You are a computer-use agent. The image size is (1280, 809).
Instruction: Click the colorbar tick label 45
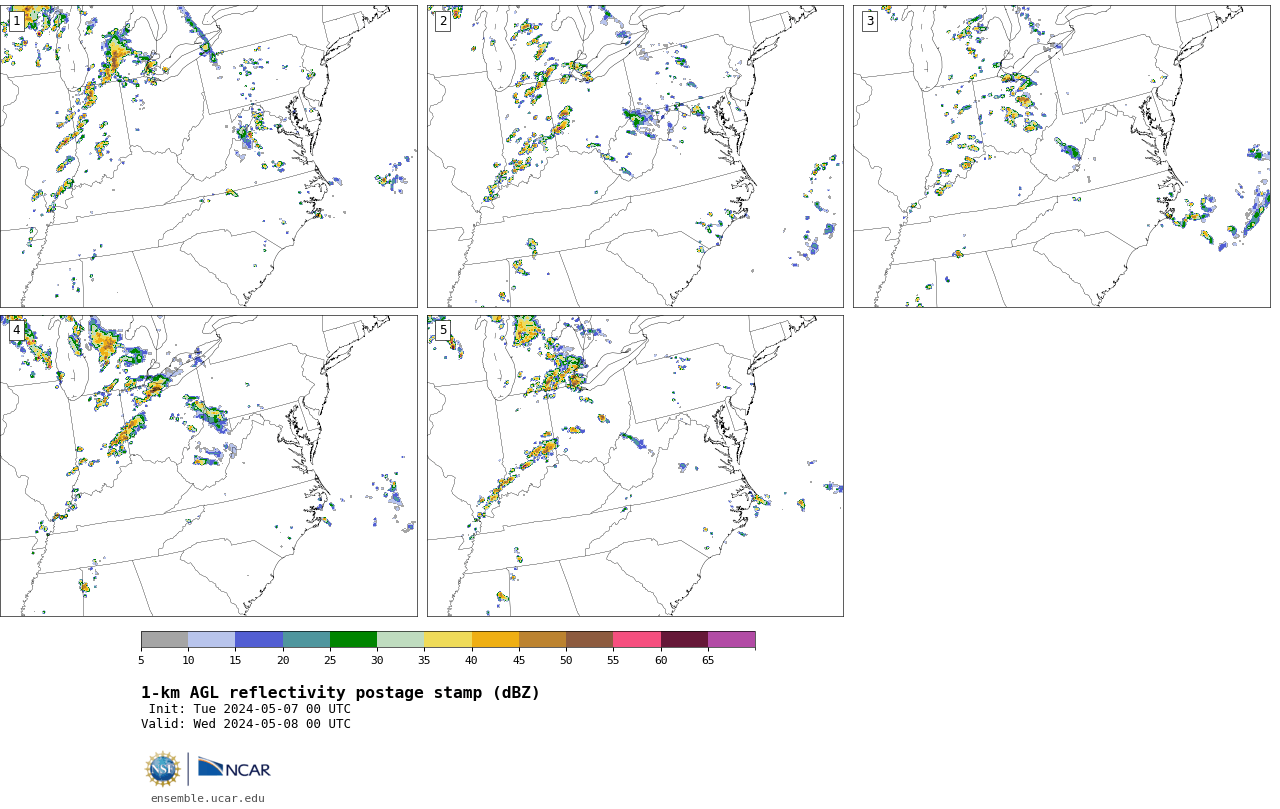pyautogui.click(x=519, y=660)
